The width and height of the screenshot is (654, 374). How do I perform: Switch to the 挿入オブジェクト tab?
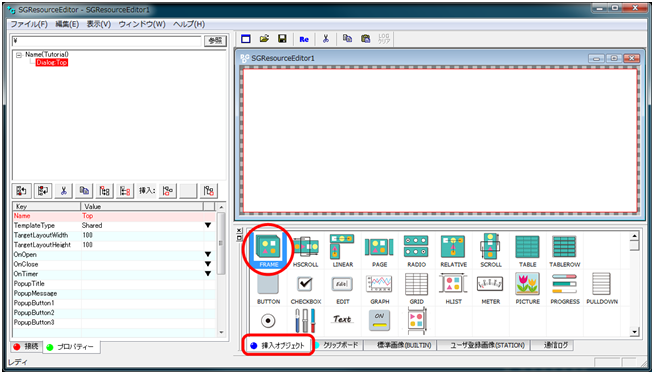[278, 345]
